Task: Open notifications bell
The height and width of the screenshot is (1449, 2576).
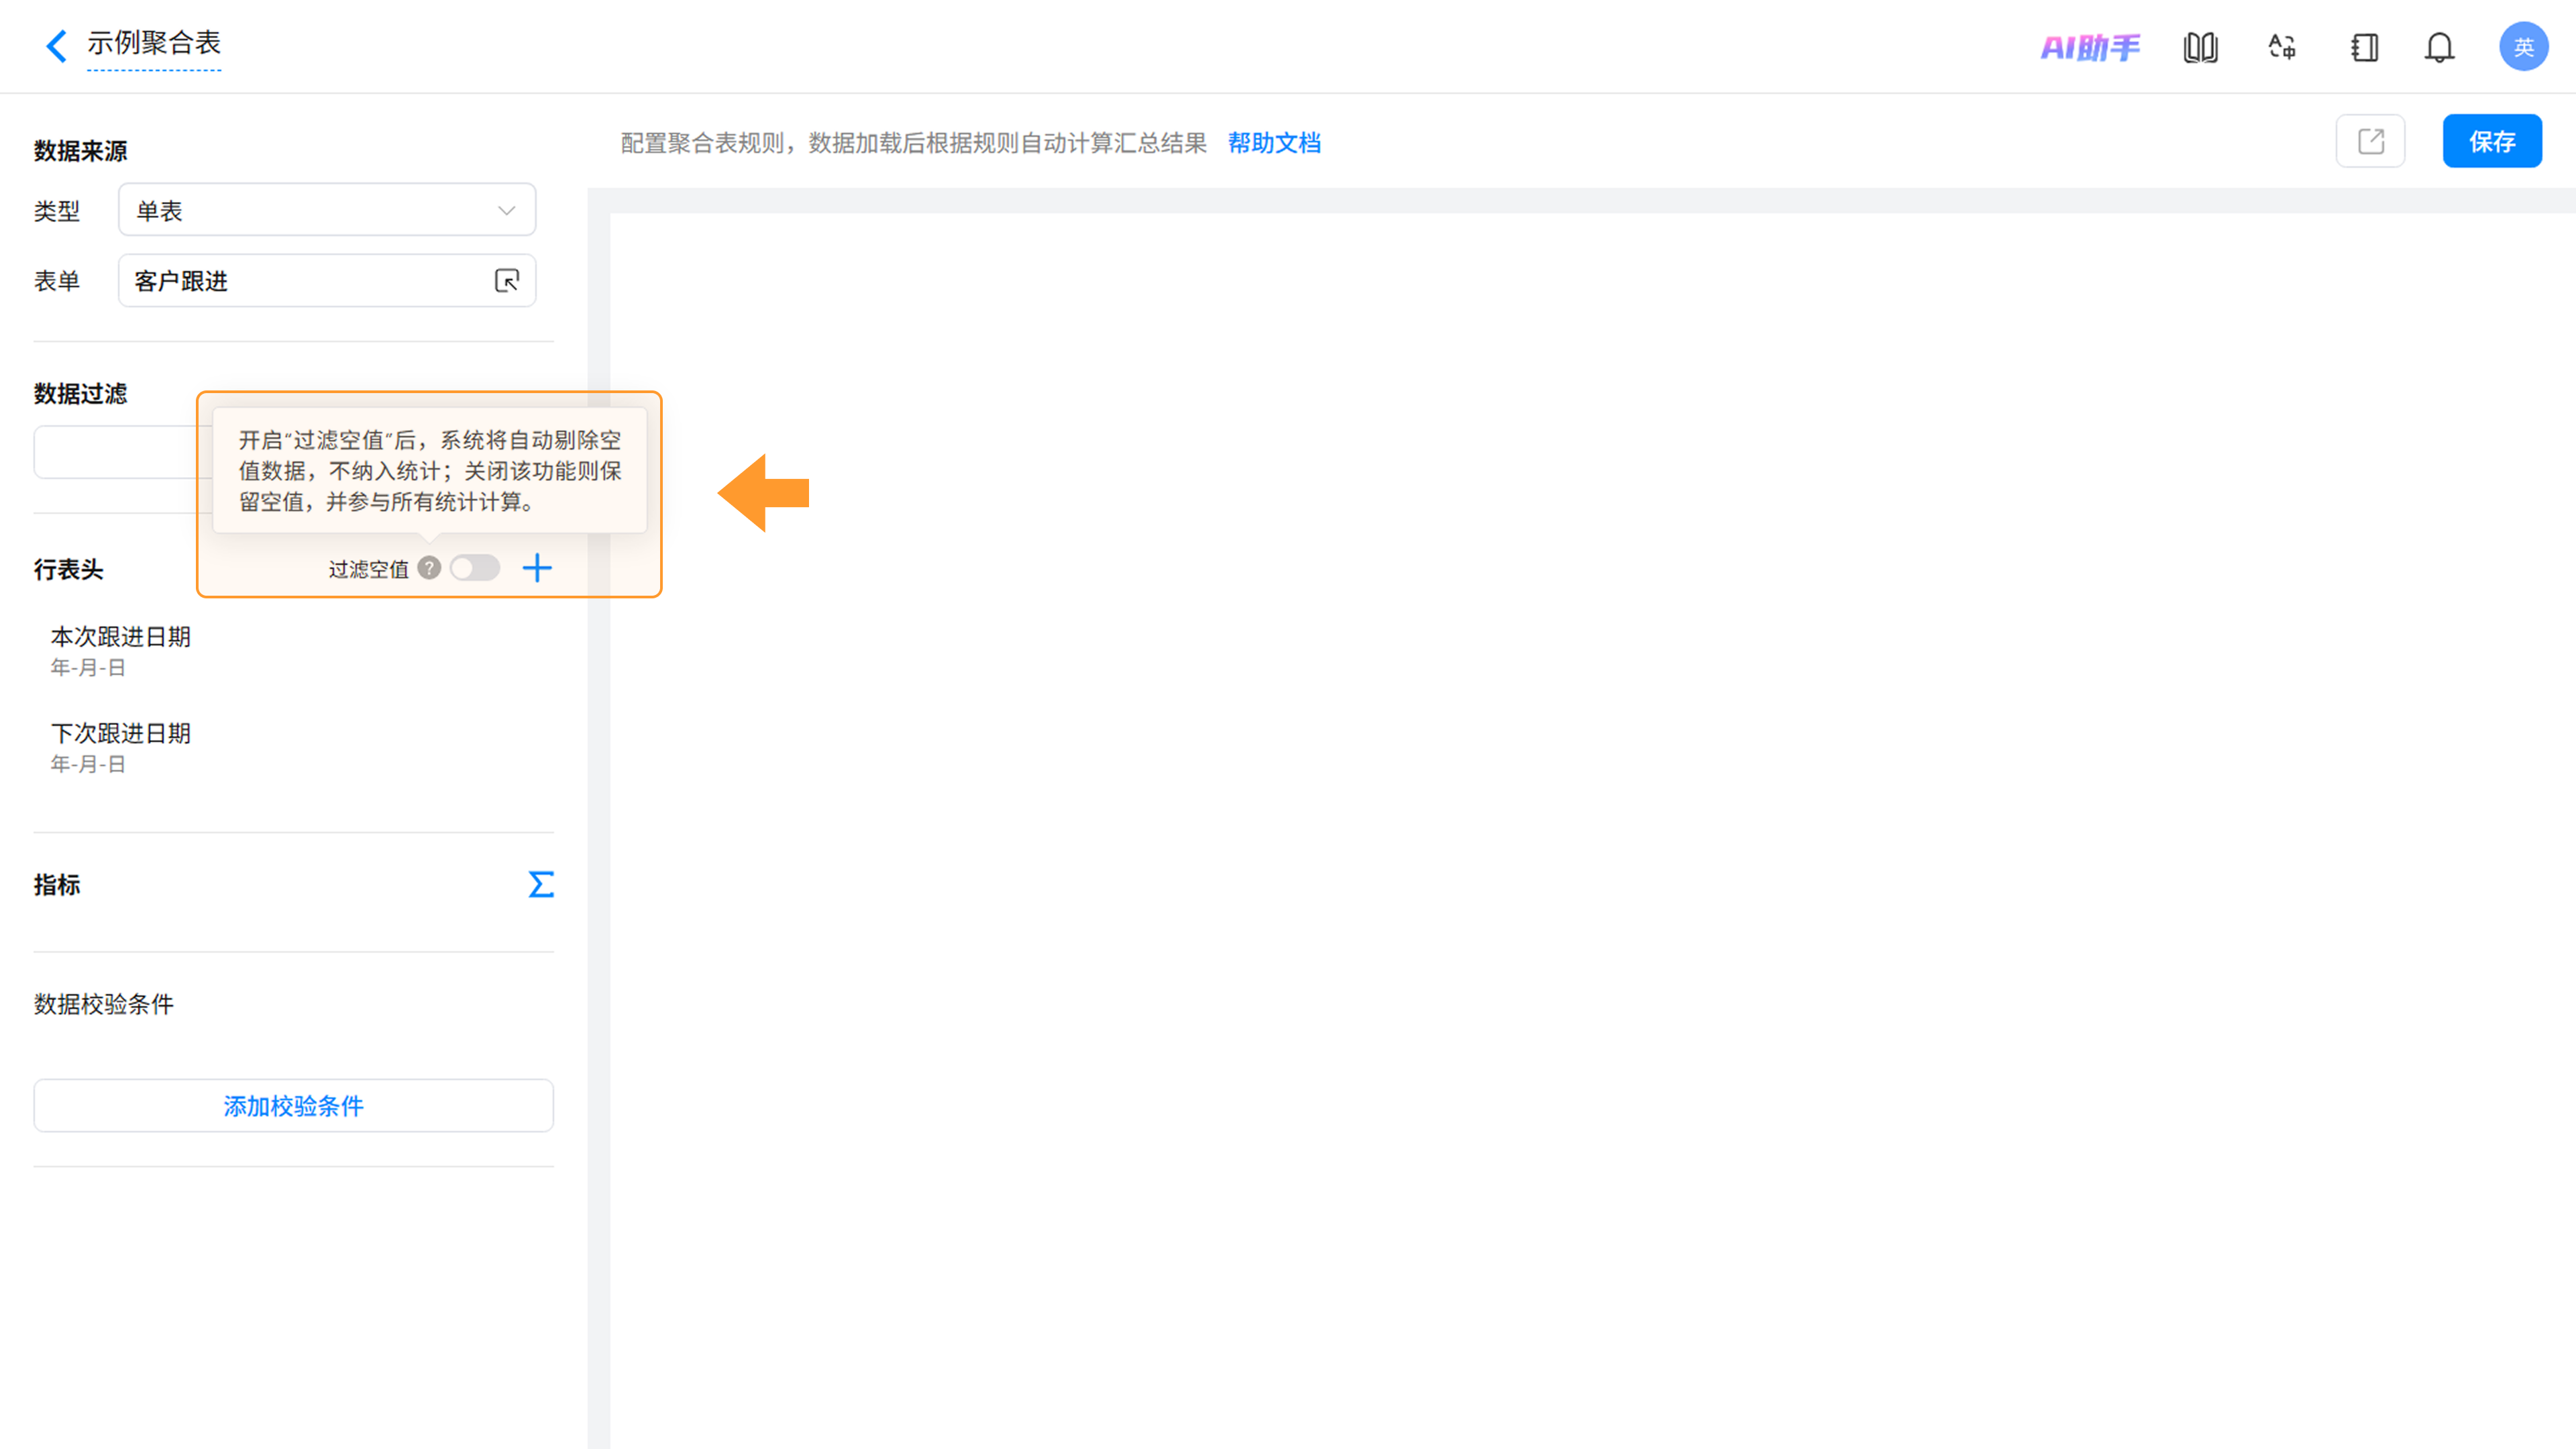Action: point(2440,47)
